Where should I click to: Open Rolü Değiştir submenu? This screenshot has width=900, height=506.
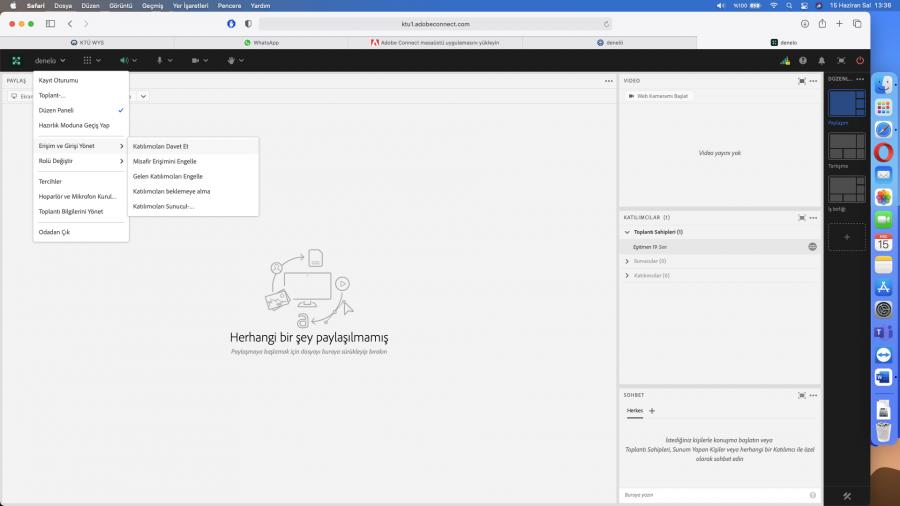[81, 161]
